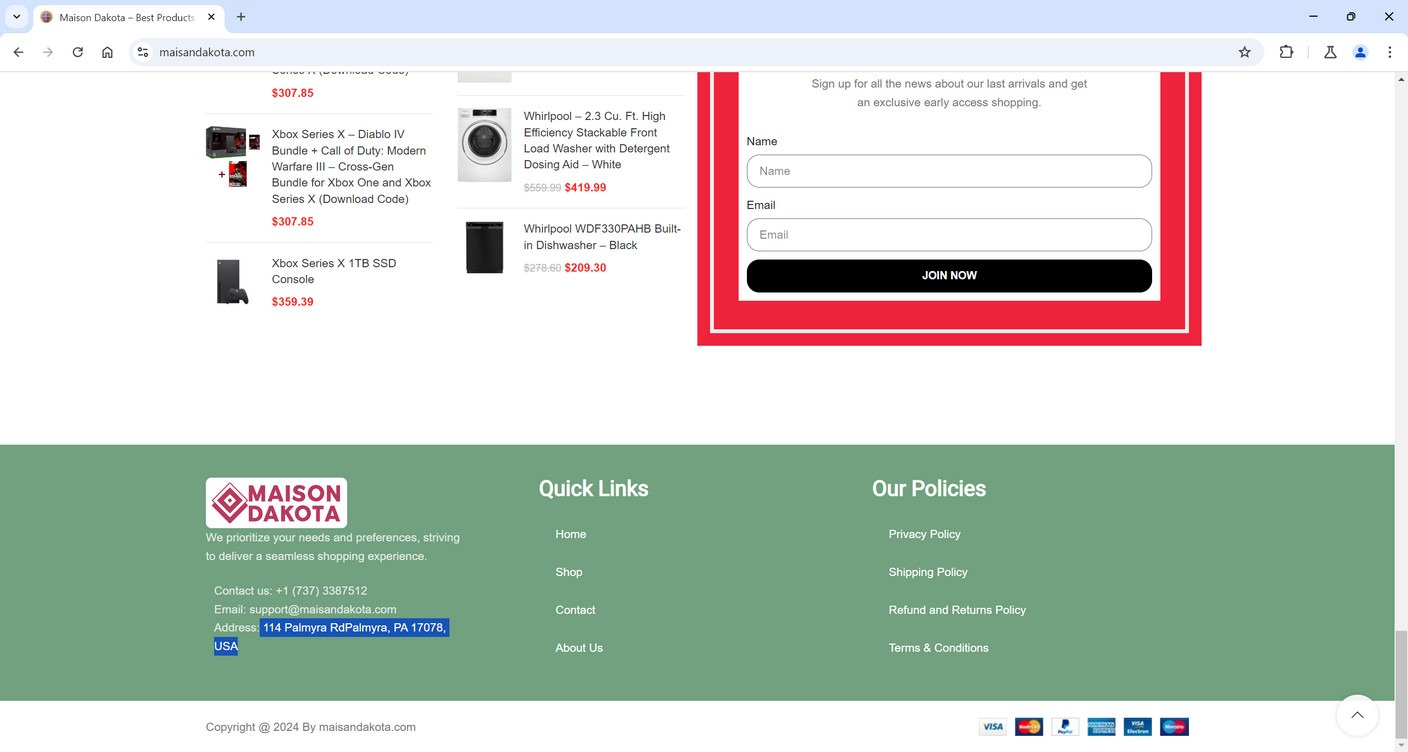
Task: Open the Refund and Returns Policy link
Action: coord(957,610)
